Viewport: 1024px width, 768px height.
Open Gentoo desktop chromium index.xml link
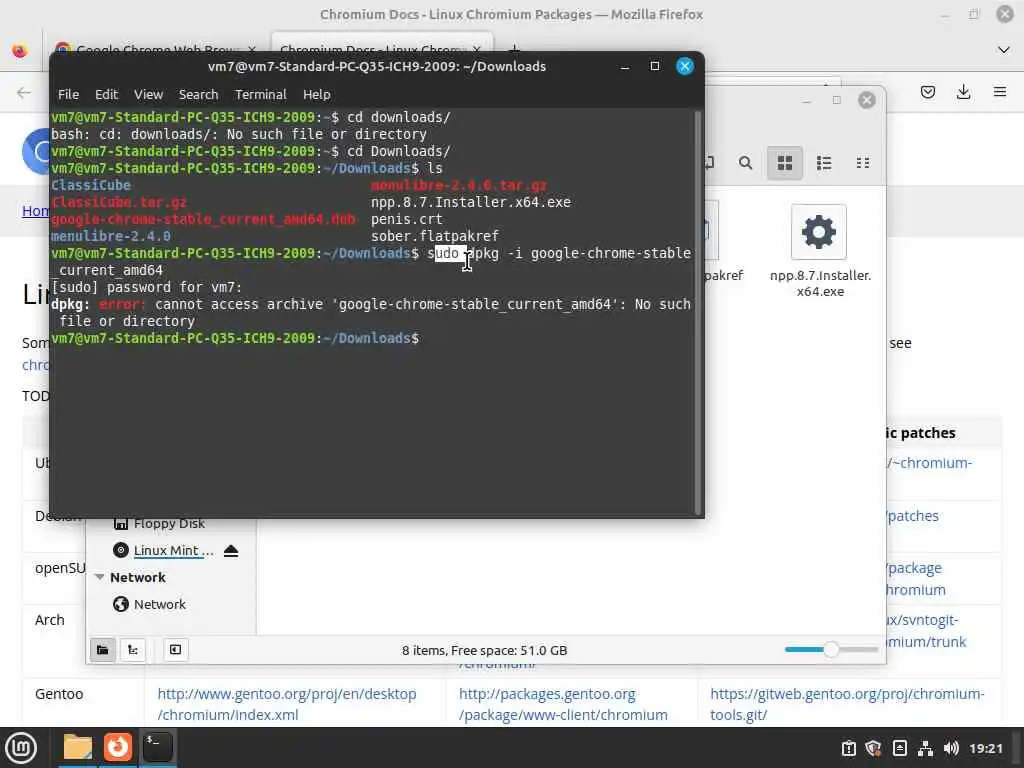click(287, 704)
